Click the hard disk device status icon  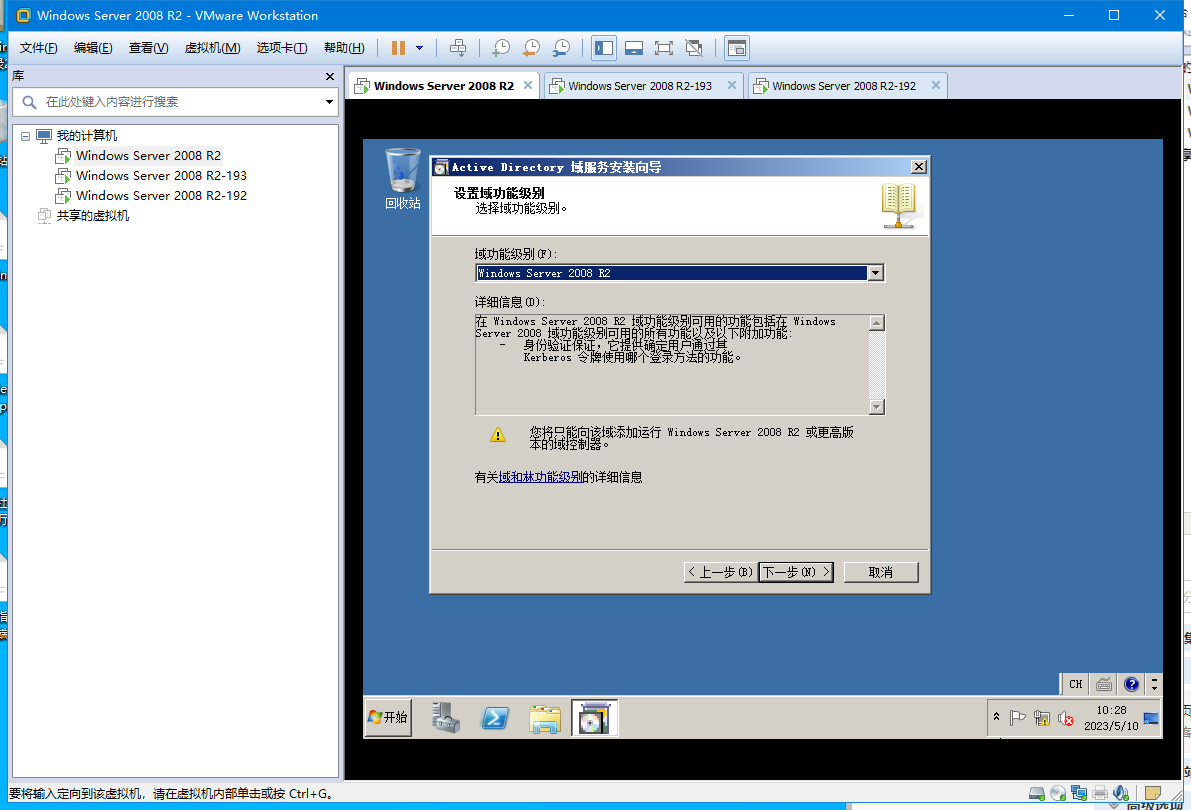pyautogui.click(x=1037, y=793)
